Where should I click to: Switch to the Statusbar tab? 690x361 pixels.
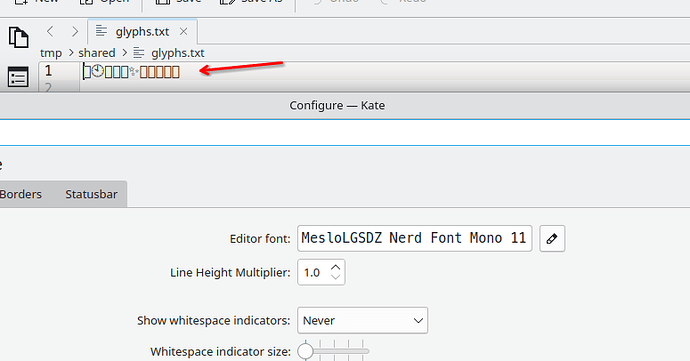(x=91, y=194)
